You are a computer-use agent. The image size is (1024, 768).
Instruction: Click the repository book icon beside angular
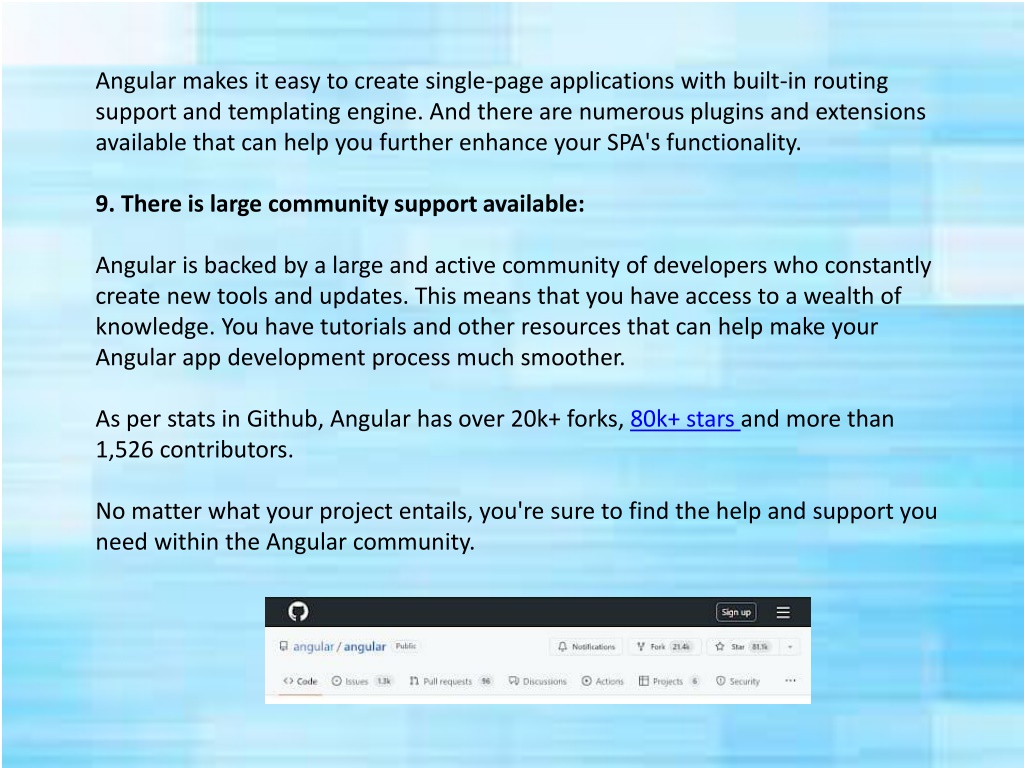283,647
